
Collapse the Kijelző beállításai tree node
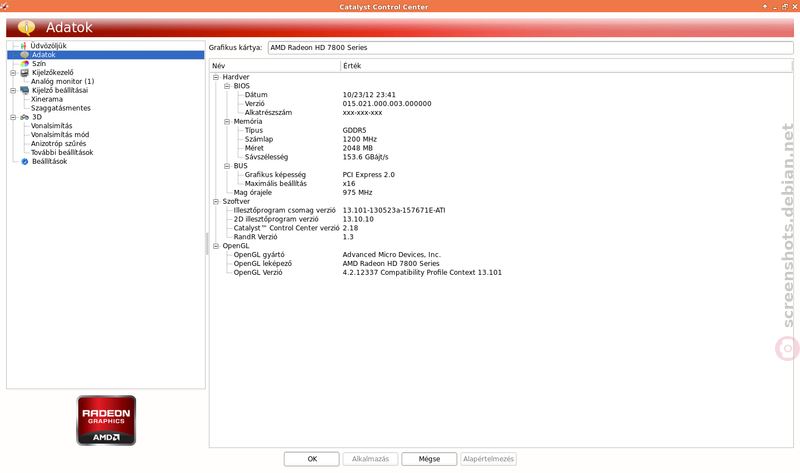[13, 90]
